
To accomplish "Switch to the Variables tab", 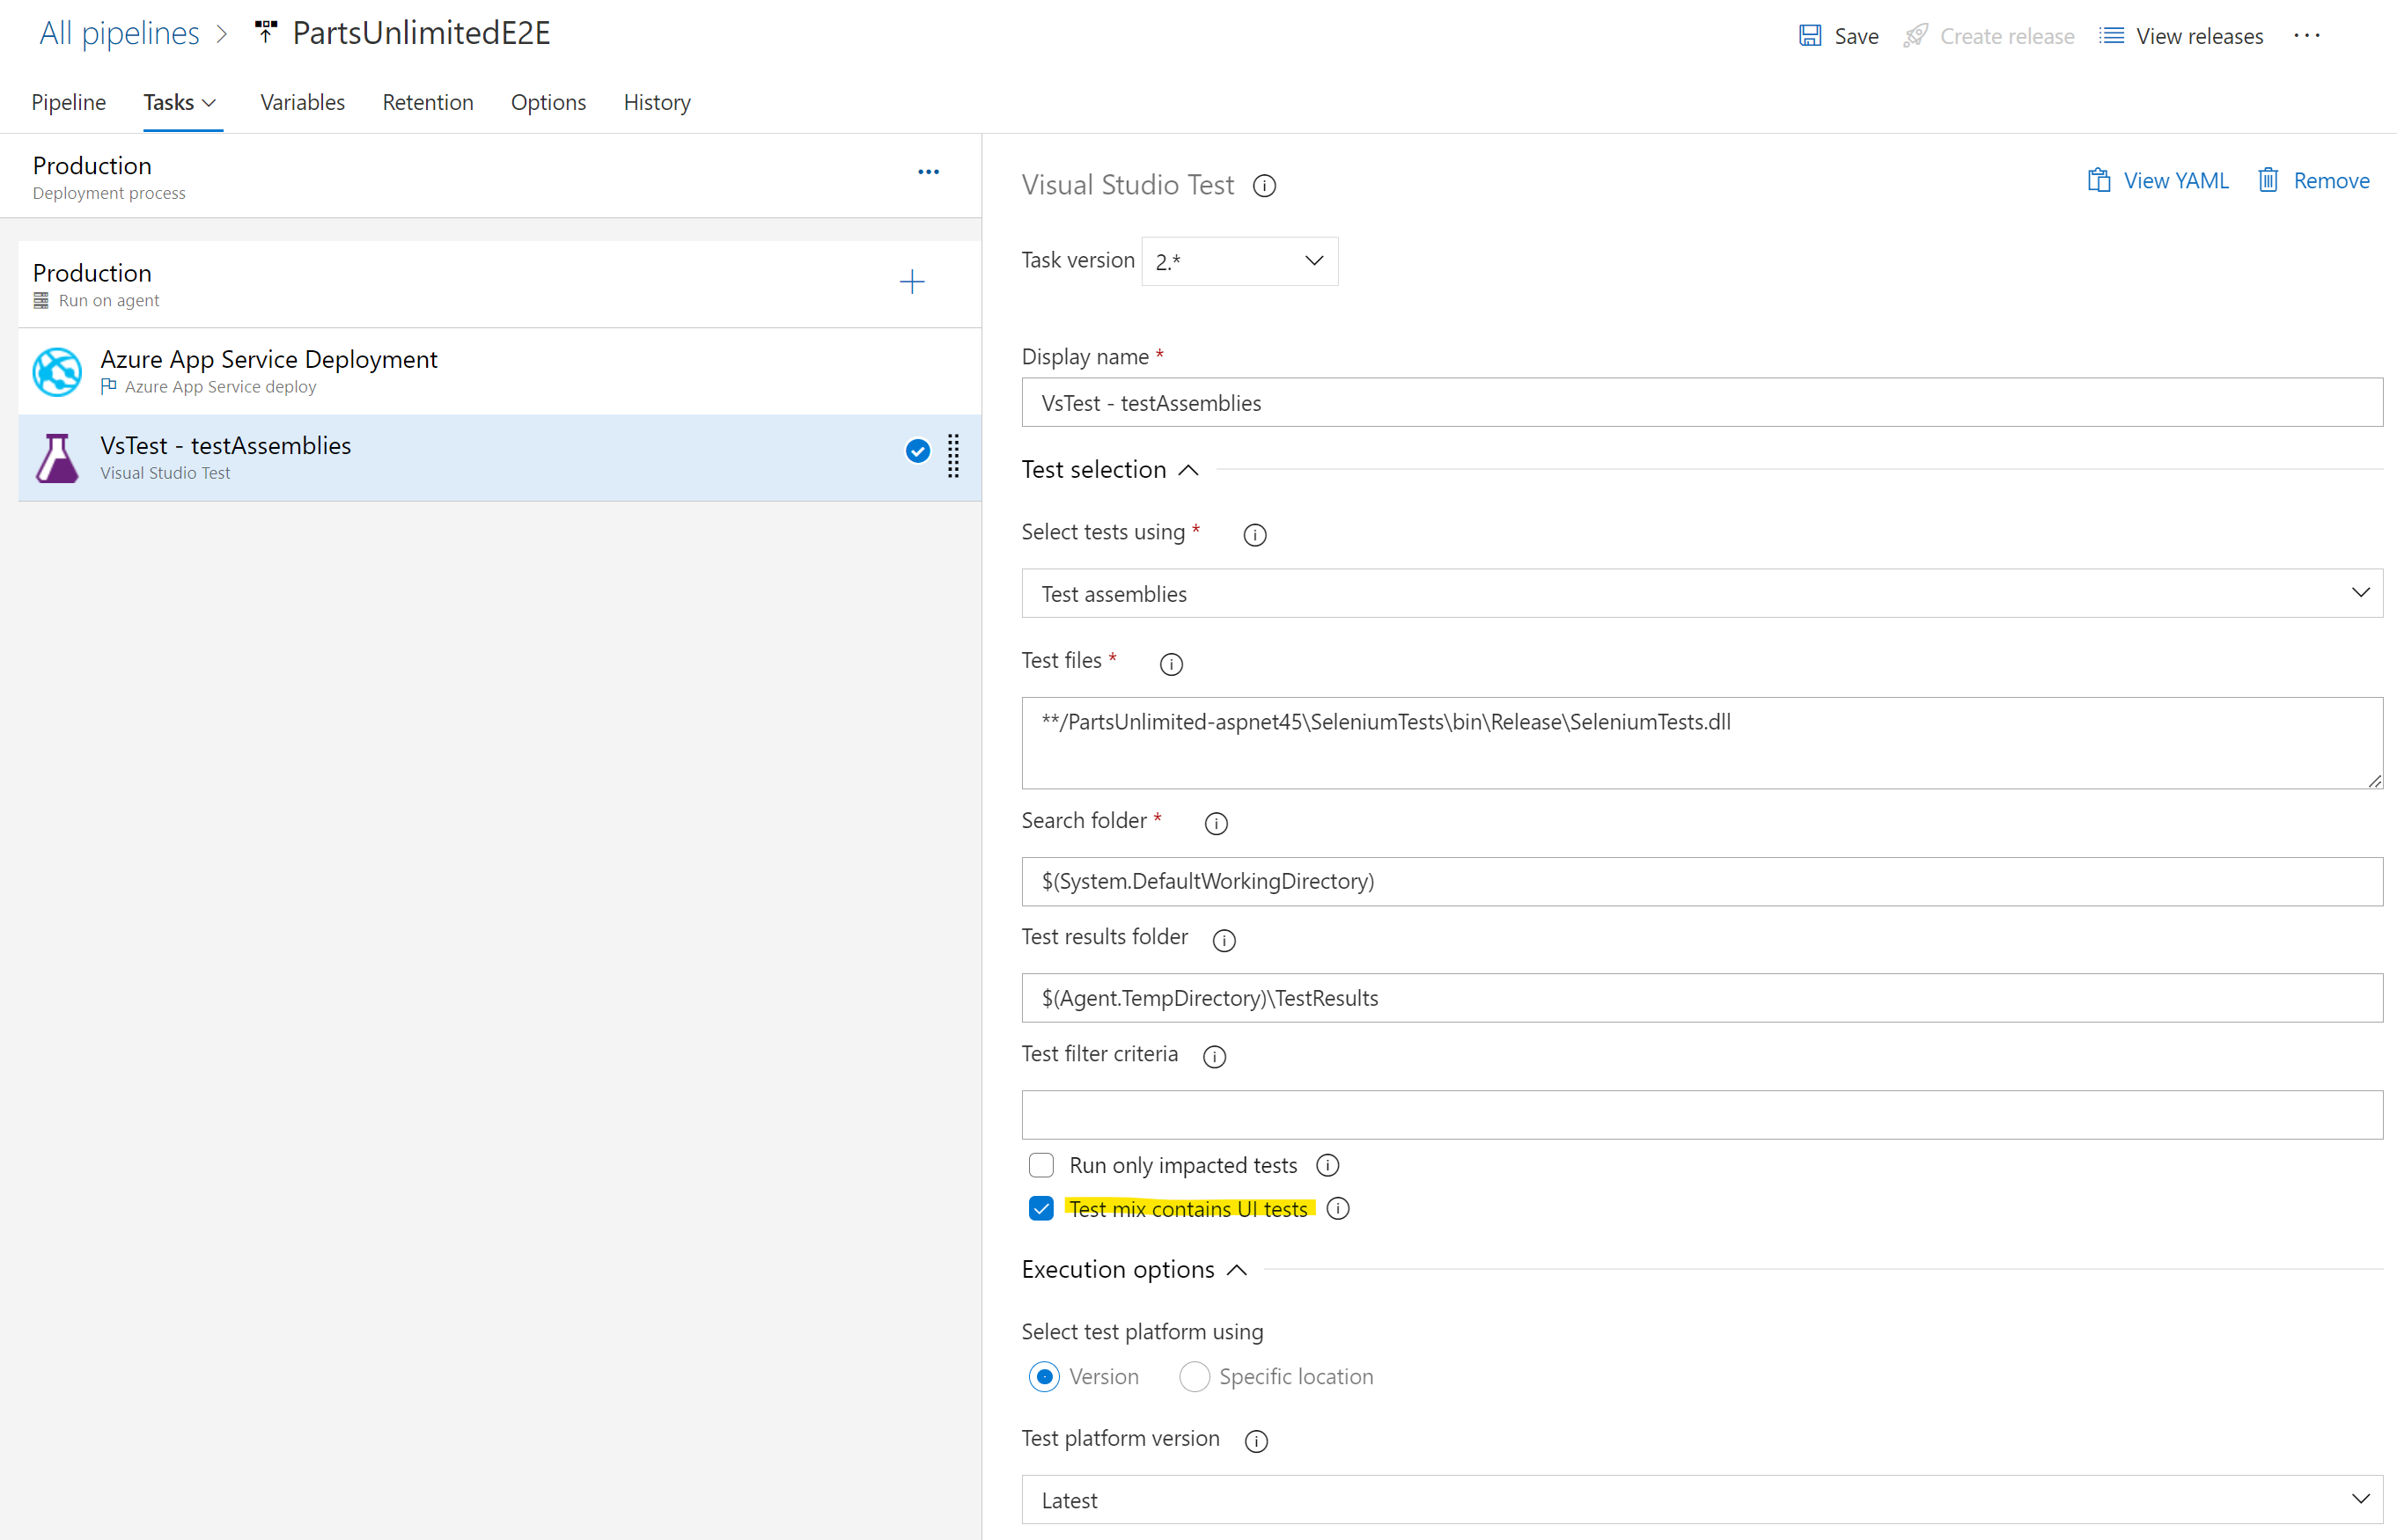I will click(x=302, y=102).
